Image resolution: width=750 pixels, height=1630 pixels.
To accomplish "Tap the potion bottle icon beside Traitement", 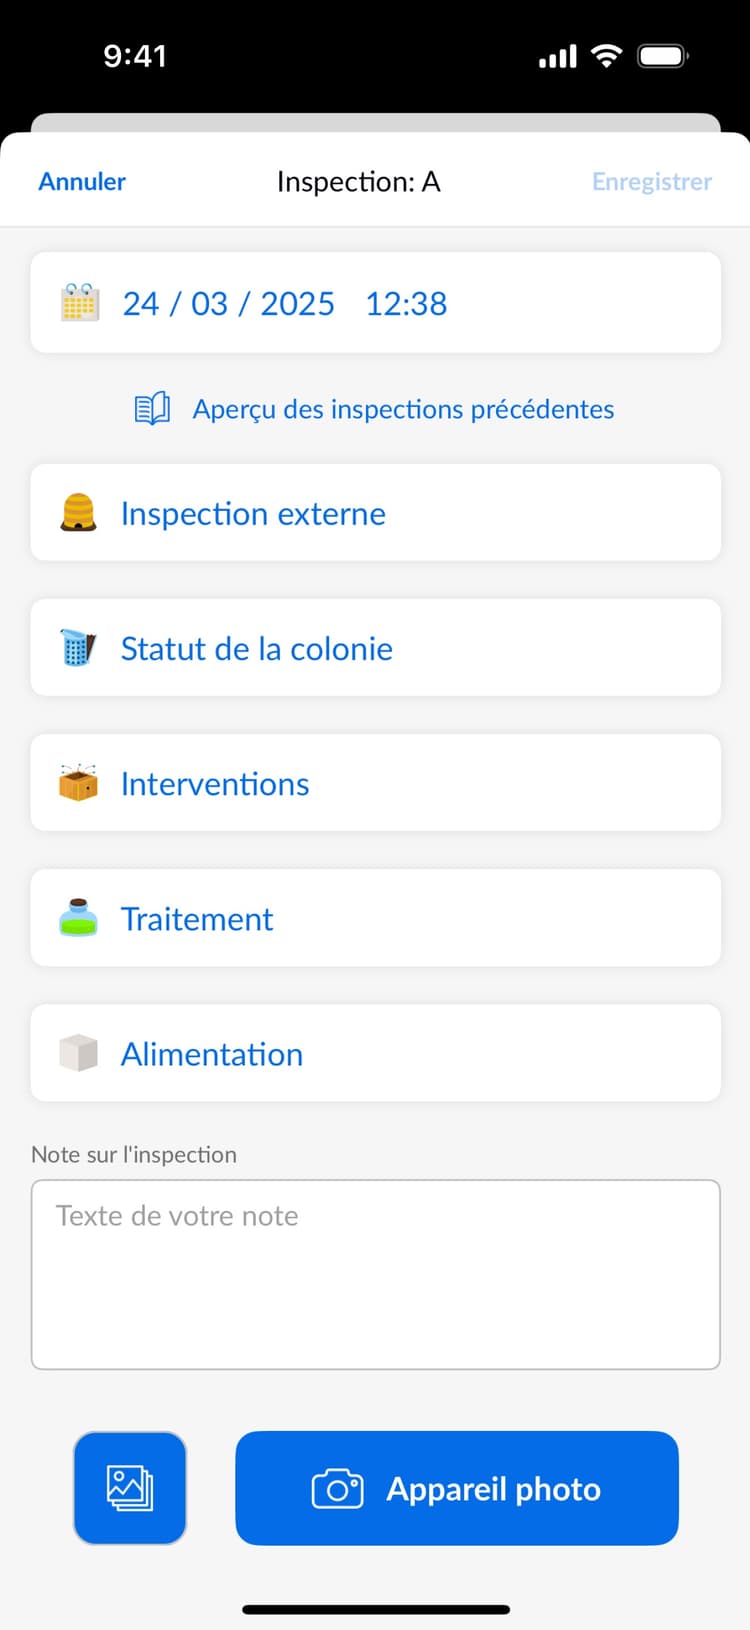I will [x=78, y=917].
